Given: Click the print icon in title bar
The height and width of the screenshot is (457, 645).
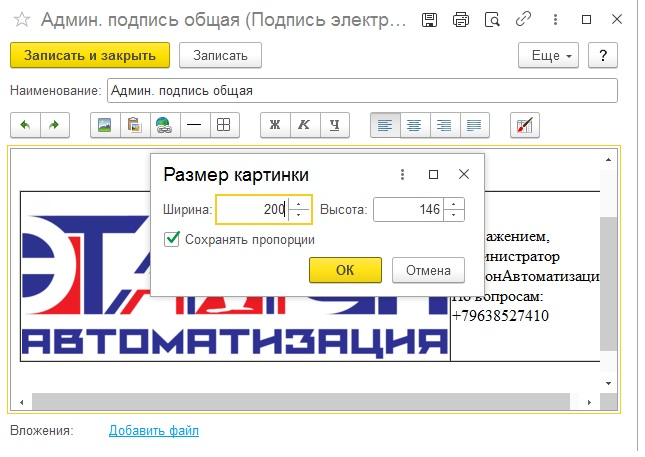Looking at the screenshot, I should pos(461,19).
